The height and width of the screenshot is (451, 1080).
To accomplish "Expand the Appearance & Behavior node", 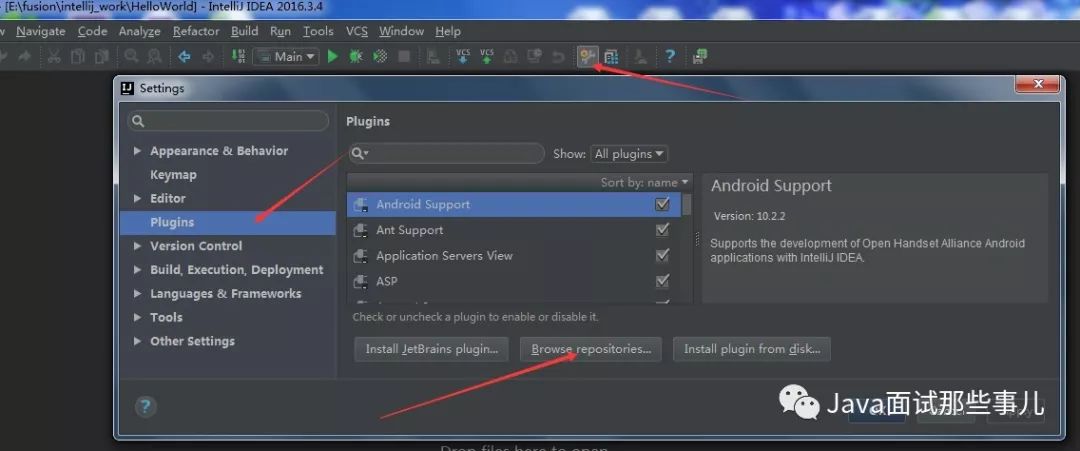I will (138, 151).
